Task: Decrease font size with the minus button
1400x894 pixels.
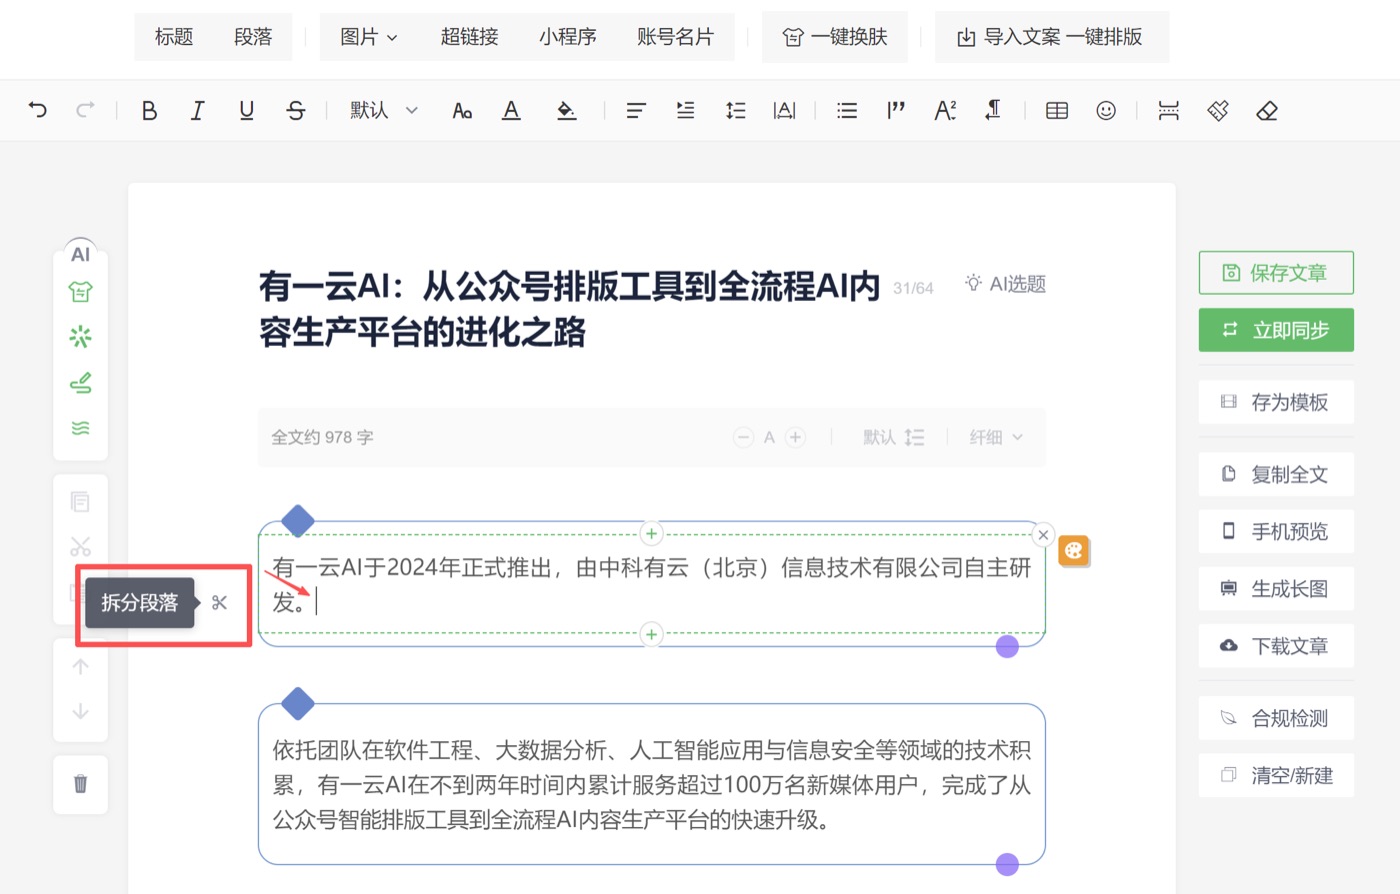Action: click(743, 437)
